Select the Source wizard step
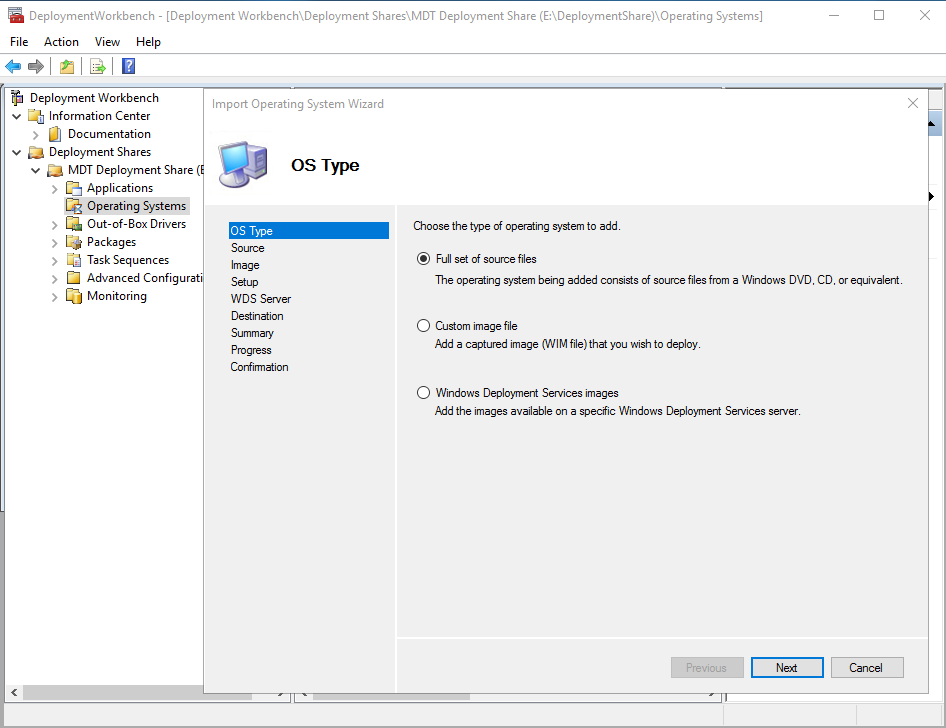The height and width of the screenshot is (728, 946). (247, 248)
